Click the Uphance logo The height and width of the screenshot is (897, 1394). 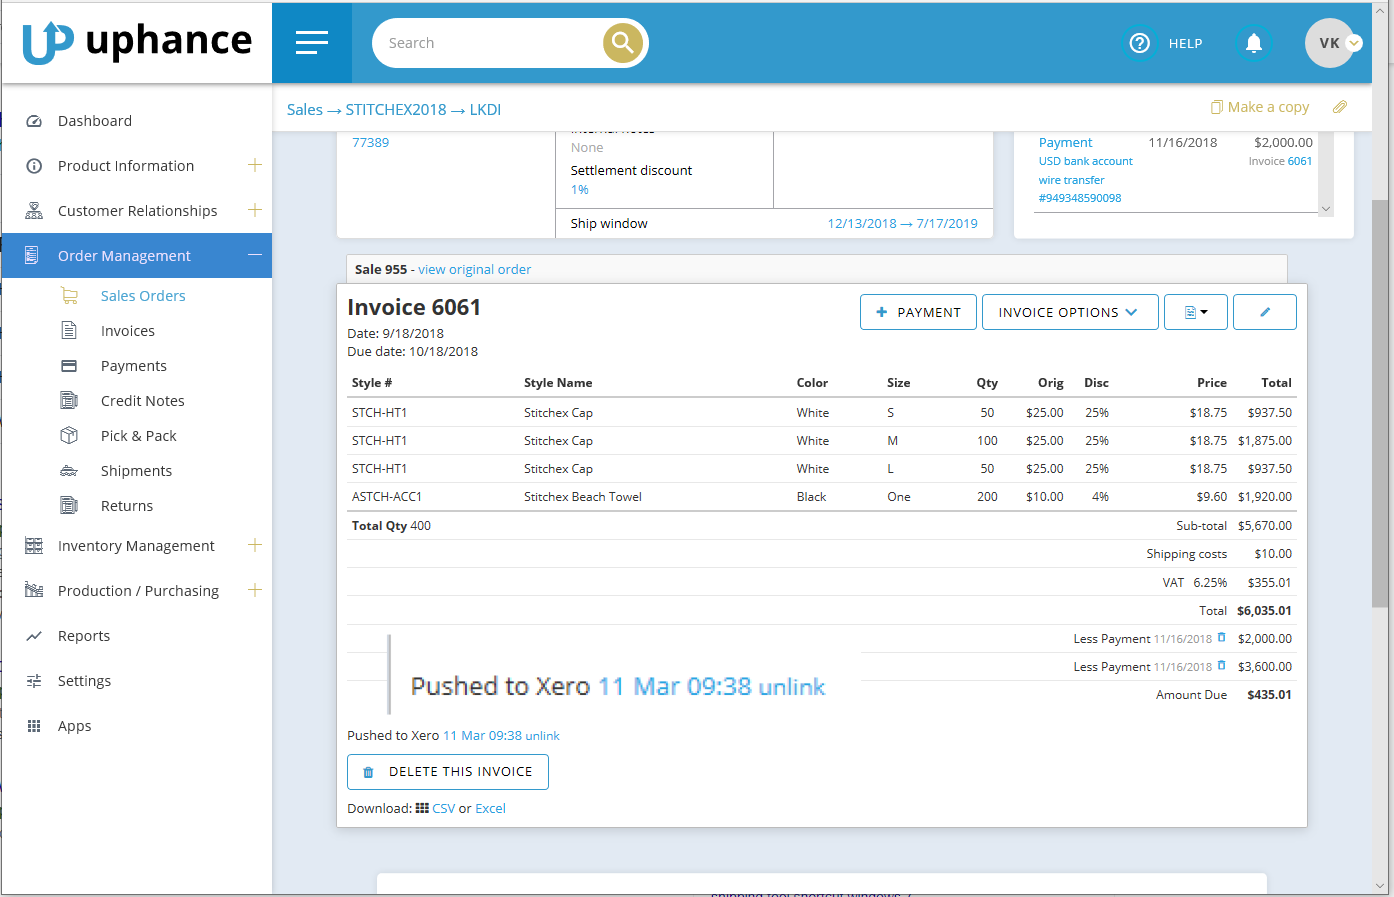[137, 42]
